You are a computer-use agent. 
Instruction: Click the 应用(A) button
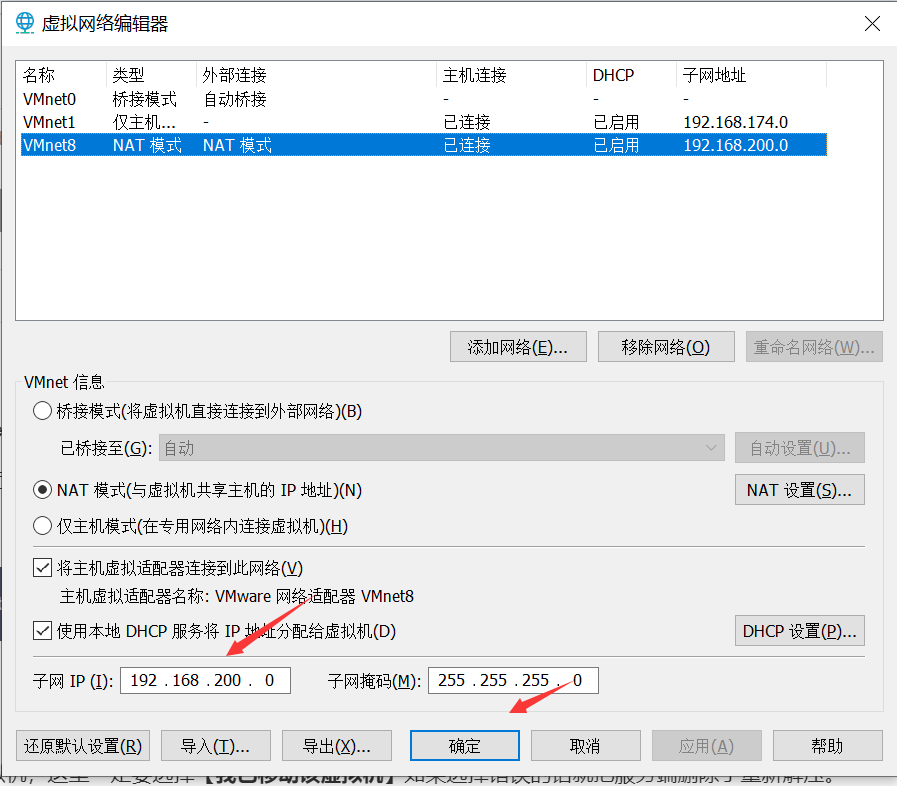click(x=707, y=746)
